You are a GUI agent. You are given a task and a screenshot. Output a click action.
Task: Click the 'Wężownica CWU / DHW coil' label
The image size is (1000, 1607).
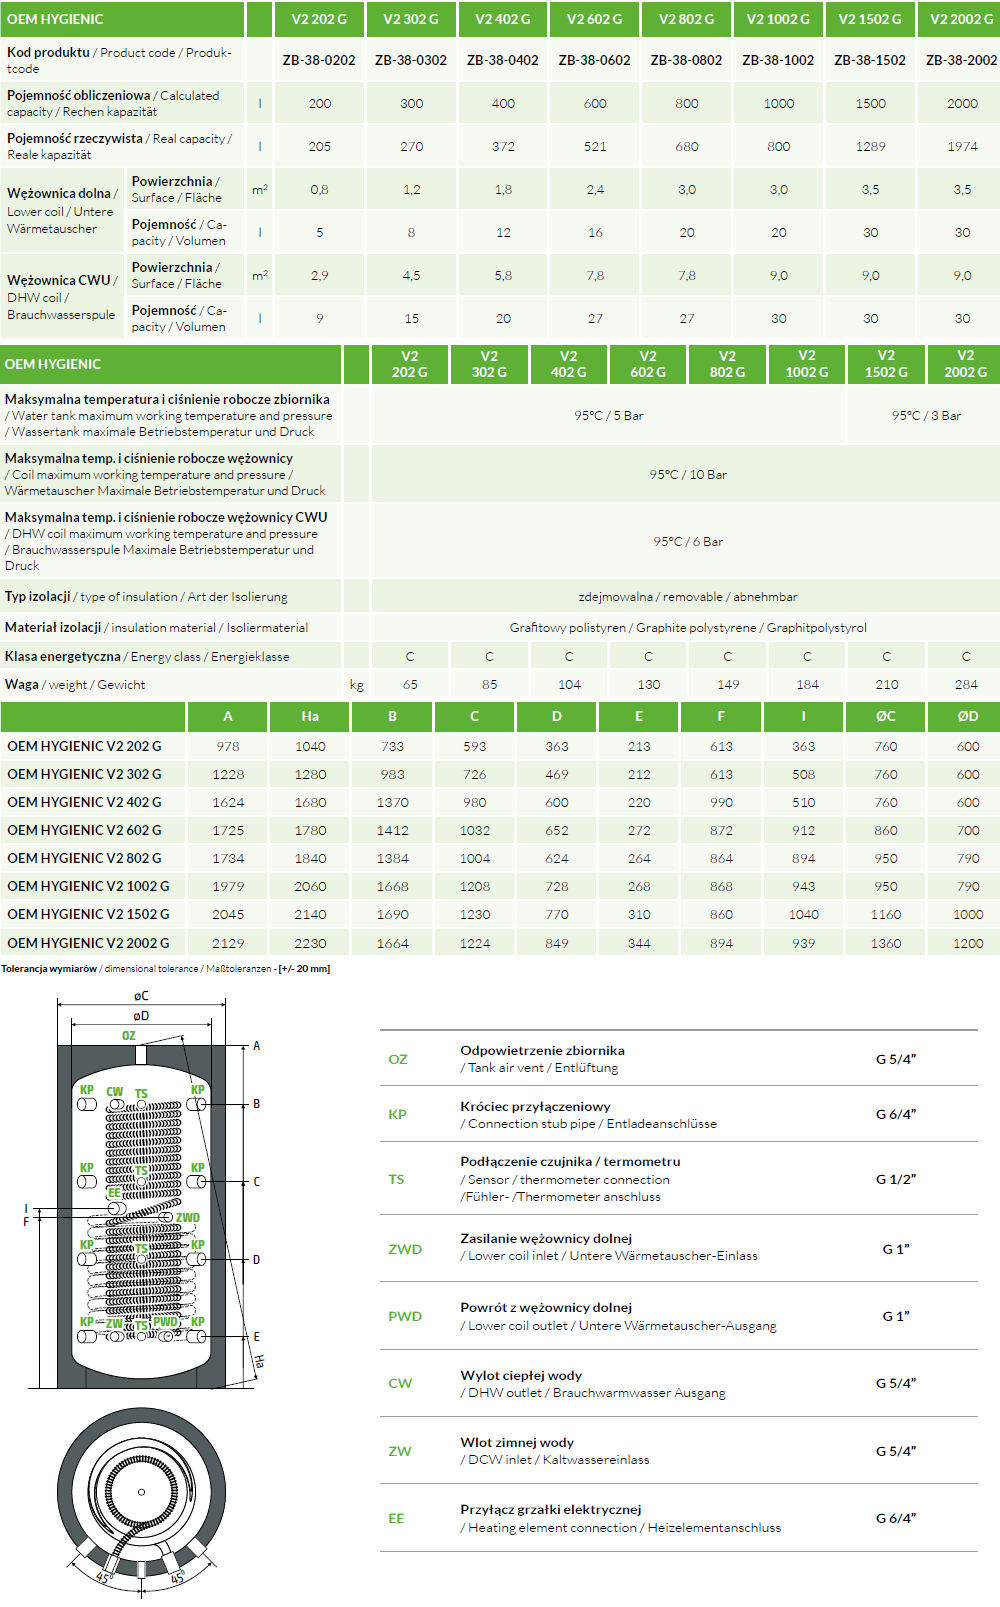62,297
